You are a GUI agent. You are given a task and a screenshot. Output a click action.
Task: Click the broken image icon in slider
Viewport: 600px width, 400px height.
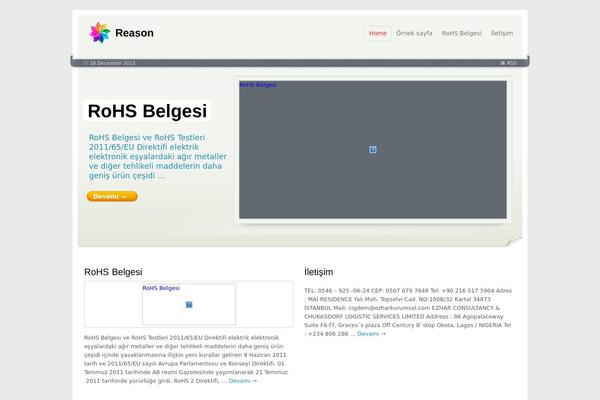[x=373, y=150]
